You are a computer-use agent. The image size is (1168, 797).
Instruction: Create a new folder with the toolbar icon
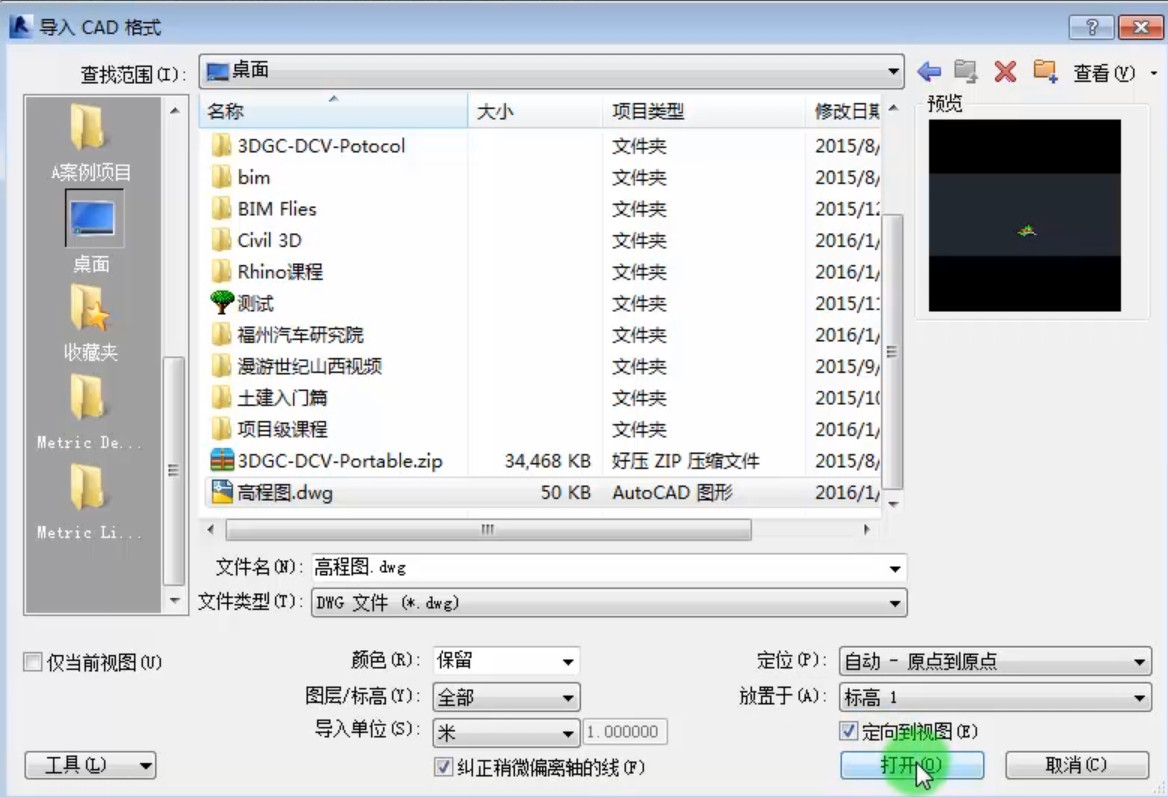coord(1045,72)
